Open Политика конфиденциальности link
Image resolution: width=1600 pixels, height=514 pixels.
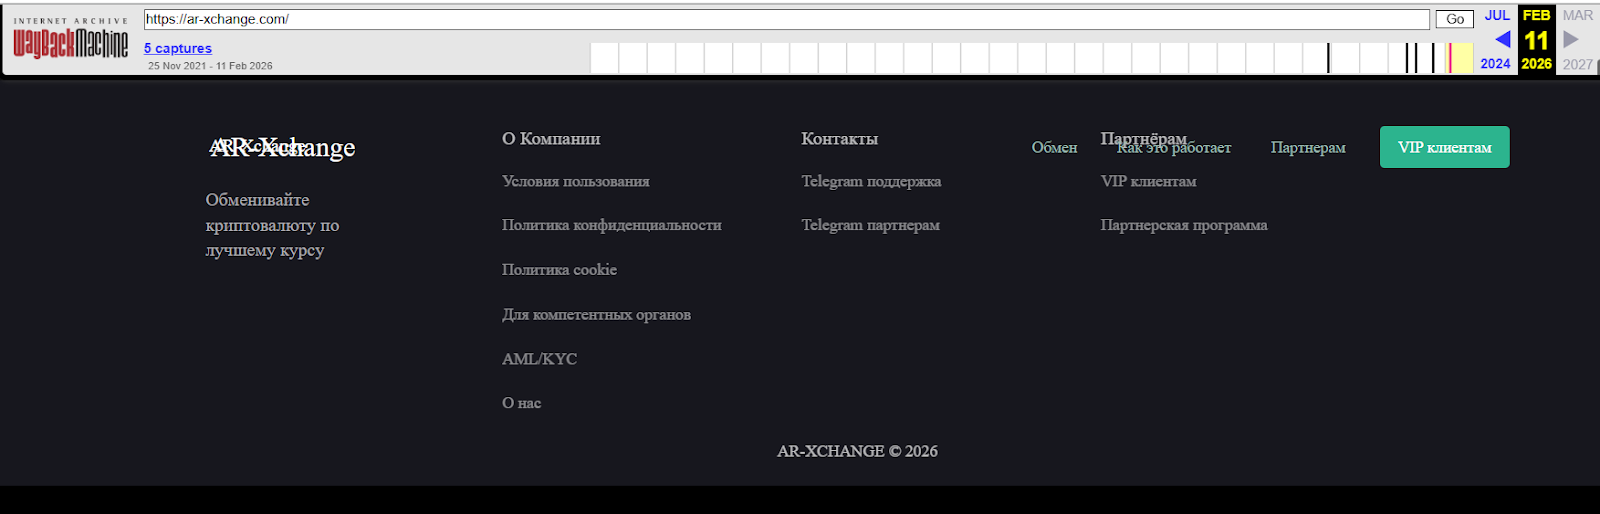pyautogui.click(x=612, y=225)
